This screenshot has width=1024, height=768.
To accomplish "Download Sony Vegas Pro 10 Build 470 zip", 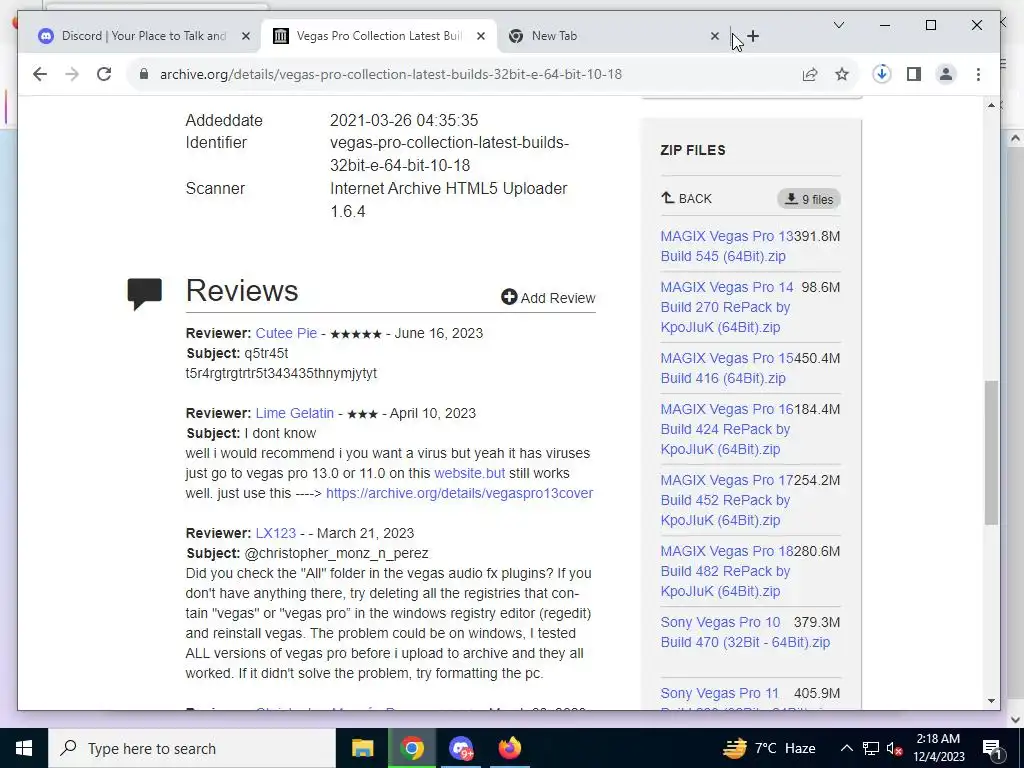I will [x=745, y=632].
